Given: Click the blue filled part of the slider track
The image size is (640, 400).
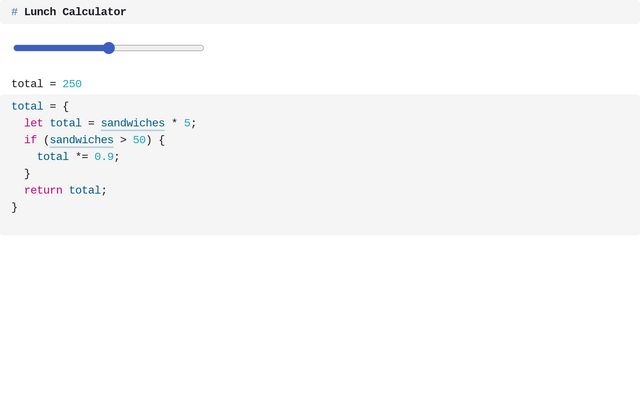Looking at the screenshot, I should tap(60, 48).
